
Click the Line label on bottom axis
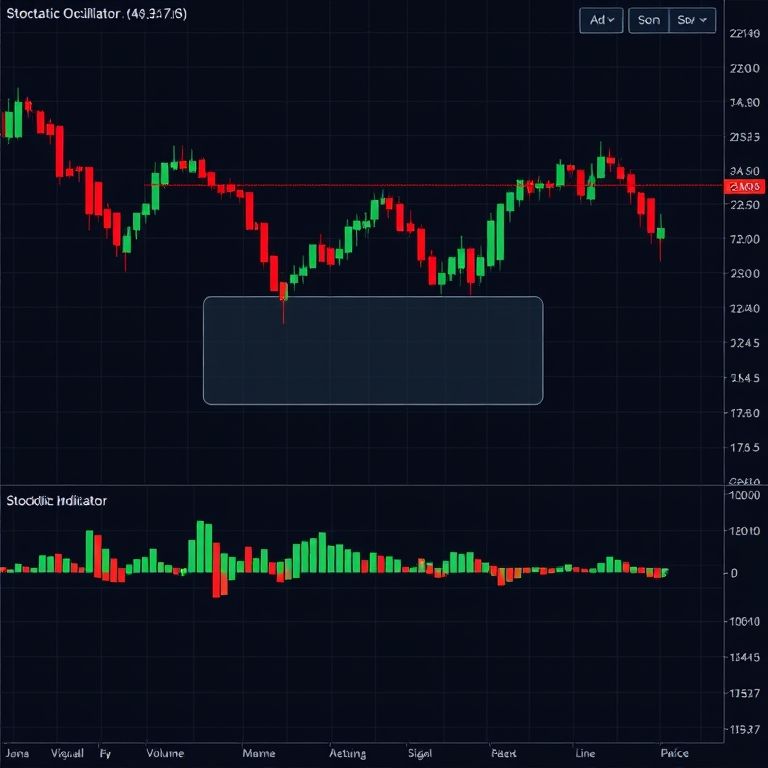(x=586, y=753)
